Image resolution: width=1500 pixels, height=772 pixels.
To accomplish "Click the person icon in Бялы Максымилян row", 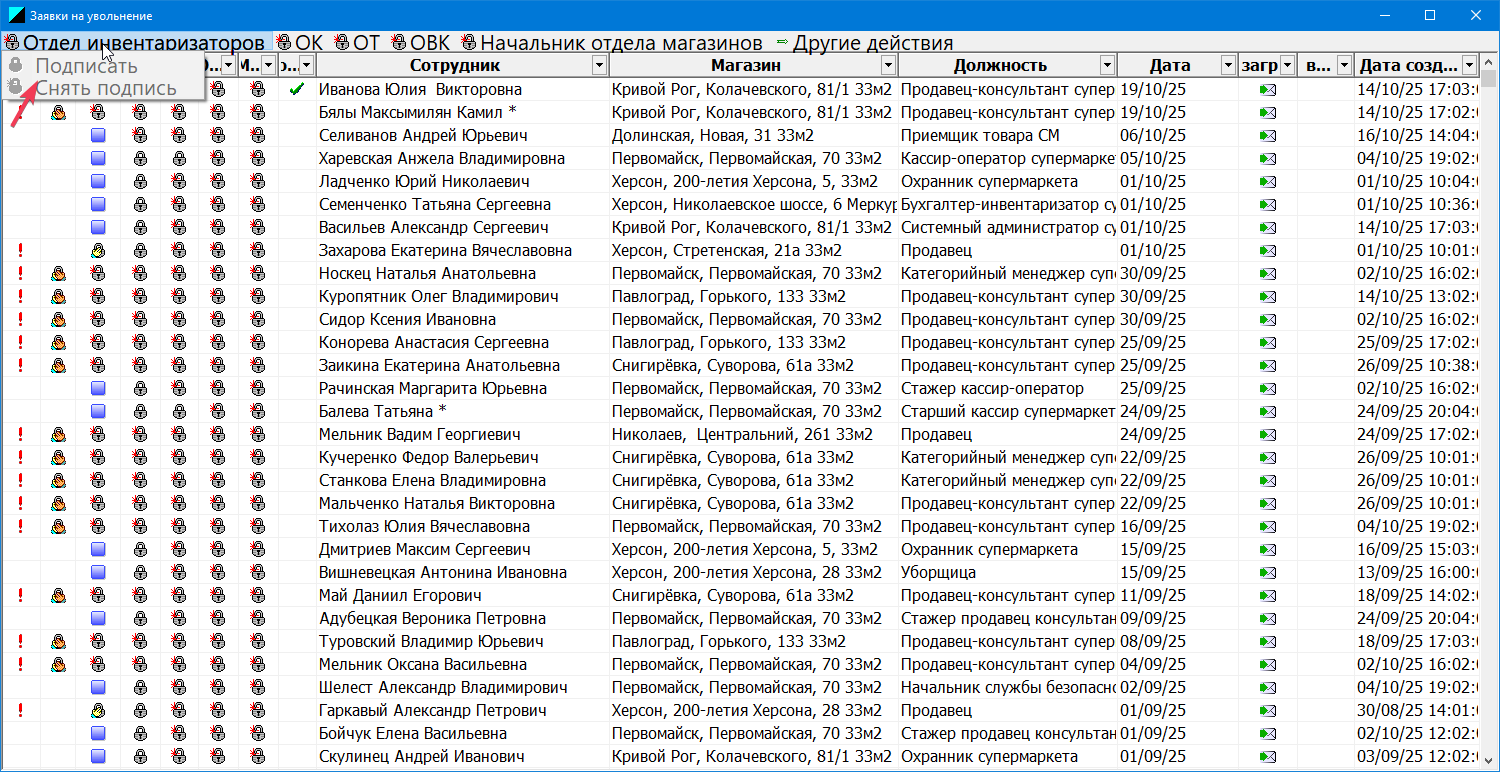I will (59, 112).
